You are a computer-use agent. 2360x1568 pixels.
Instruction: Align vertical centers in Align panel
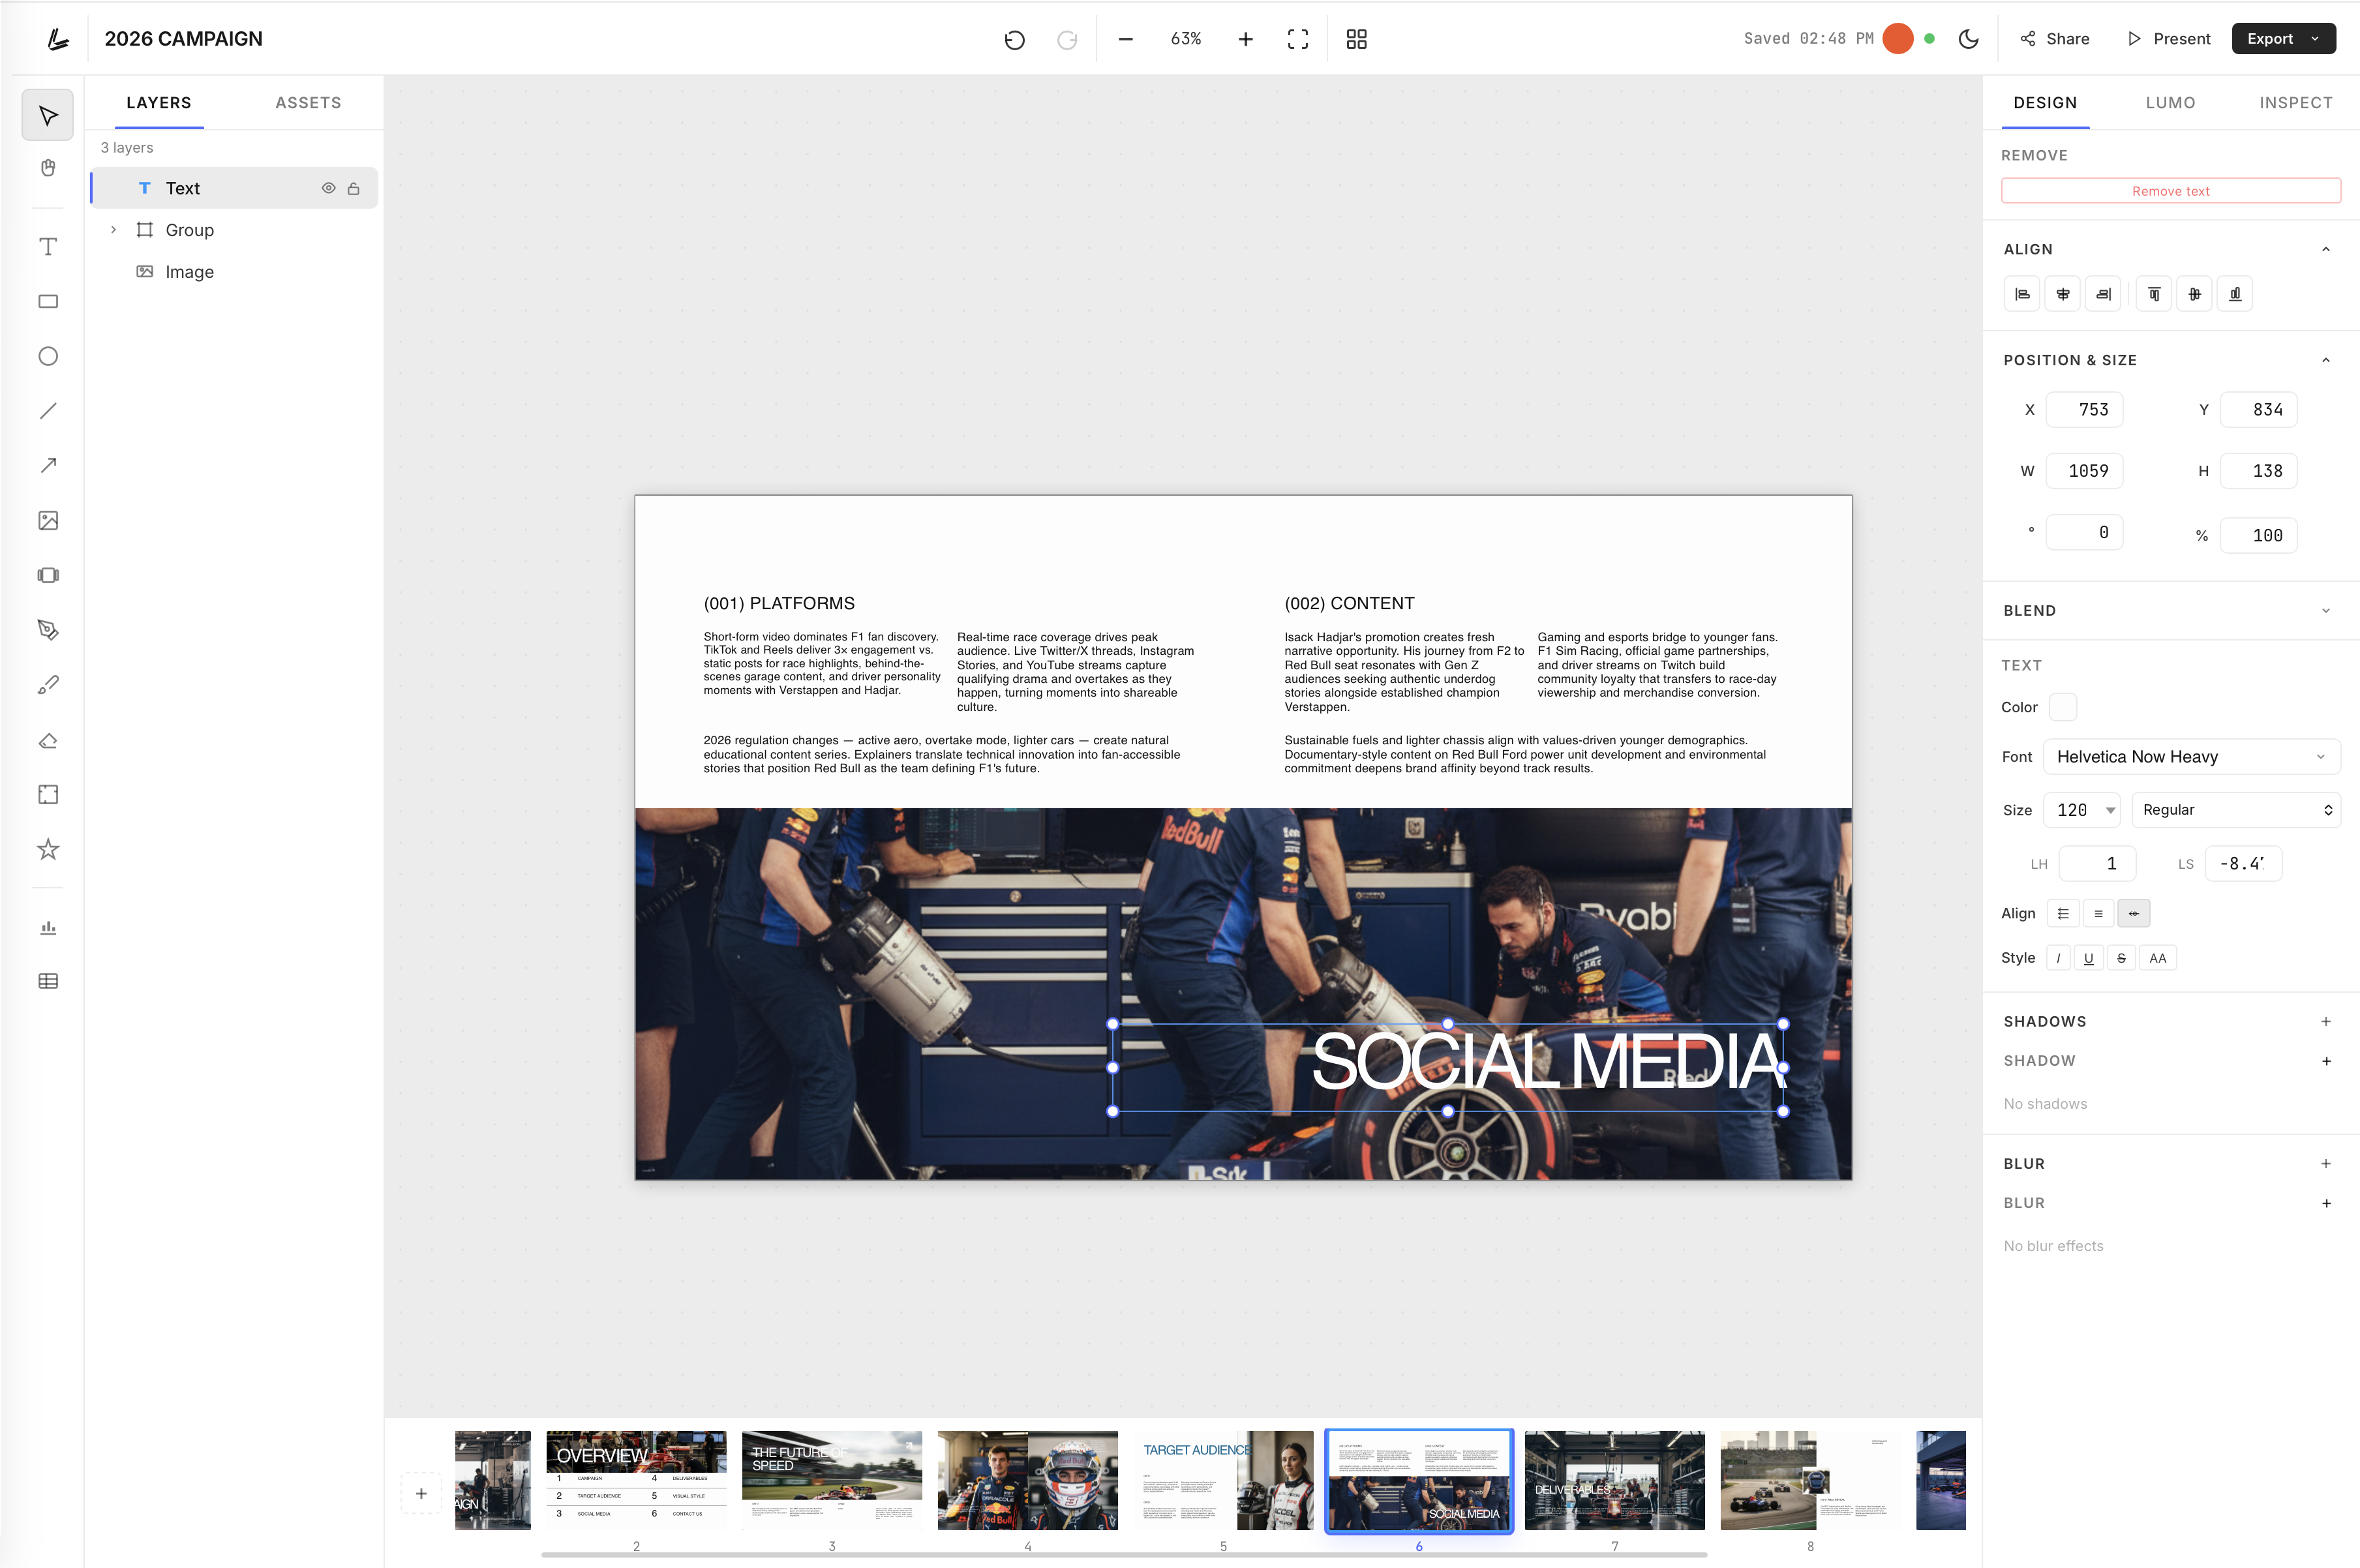(2195, 294)
